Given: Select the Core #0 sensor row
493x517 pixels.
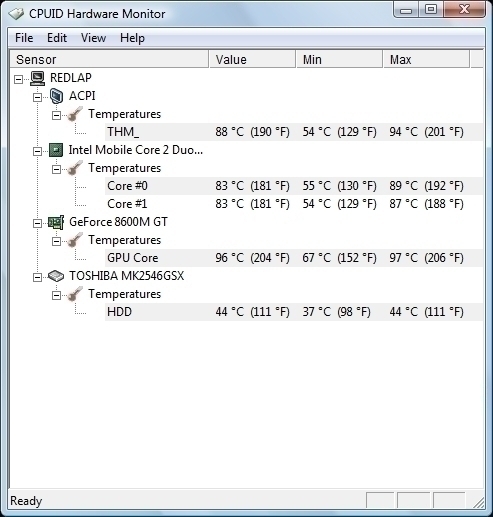Looking at the screenshot, I should coord(294,186).
